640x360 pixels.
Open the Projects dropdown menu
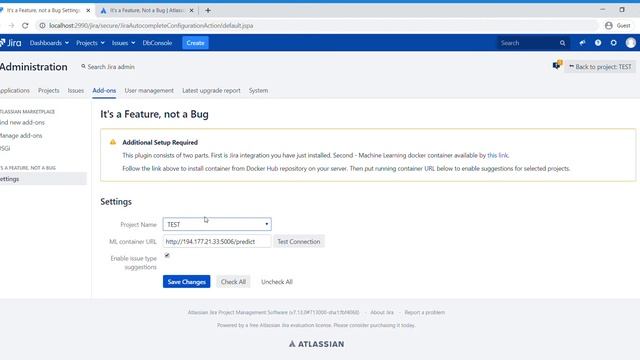pos(90,43)
